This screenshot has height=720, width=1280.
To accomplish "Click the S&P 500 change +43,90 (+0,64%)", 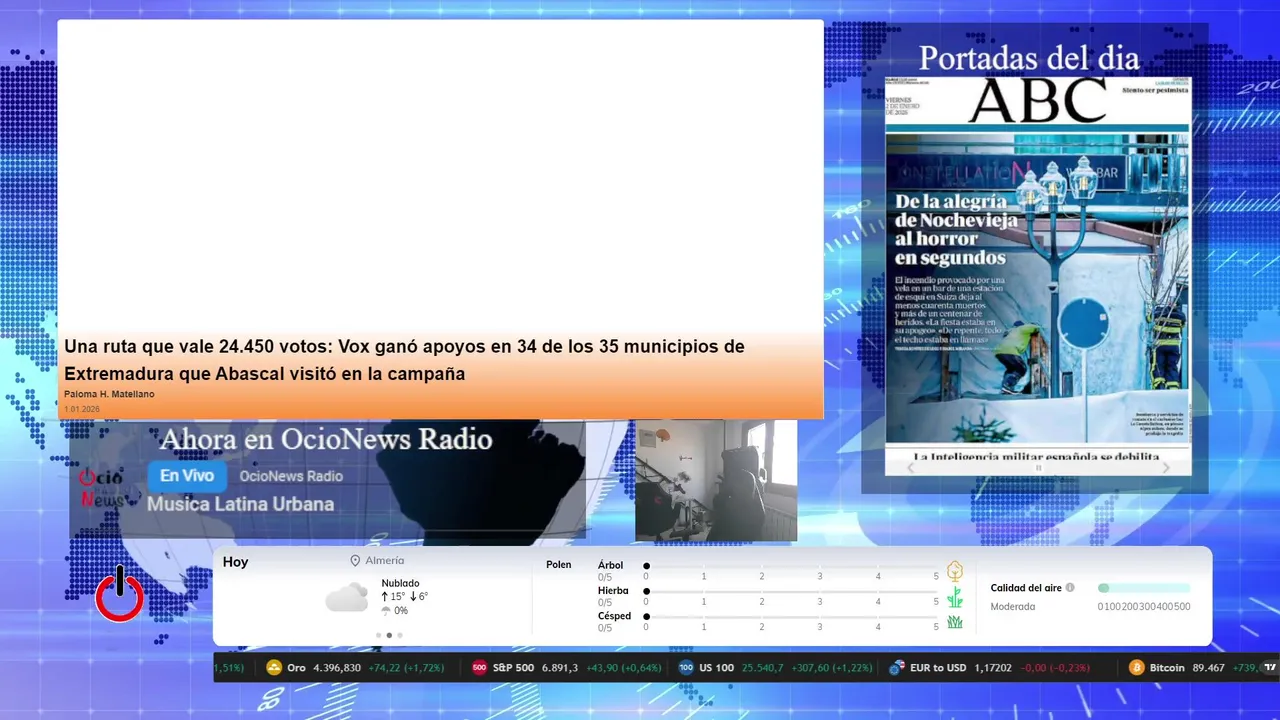I will pyautogui.click(x=624, y=668).
